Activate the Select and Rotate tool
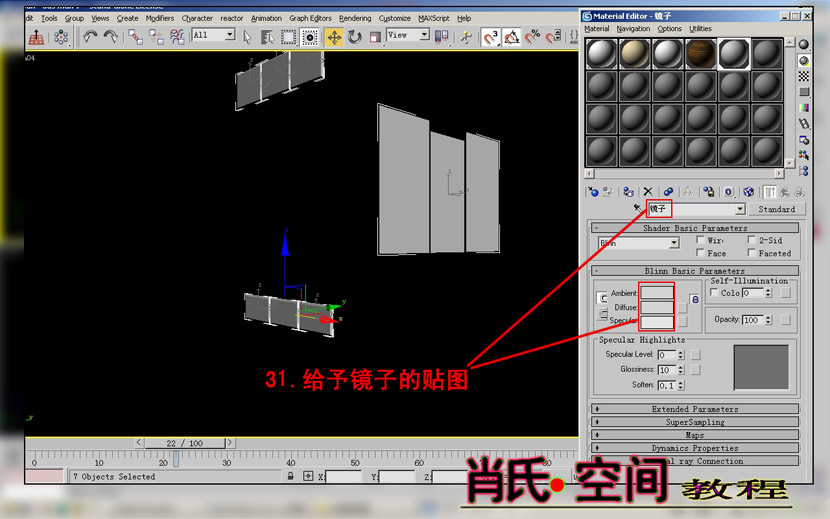This screenshot has width=830, height=519. (x=355, y=37)
